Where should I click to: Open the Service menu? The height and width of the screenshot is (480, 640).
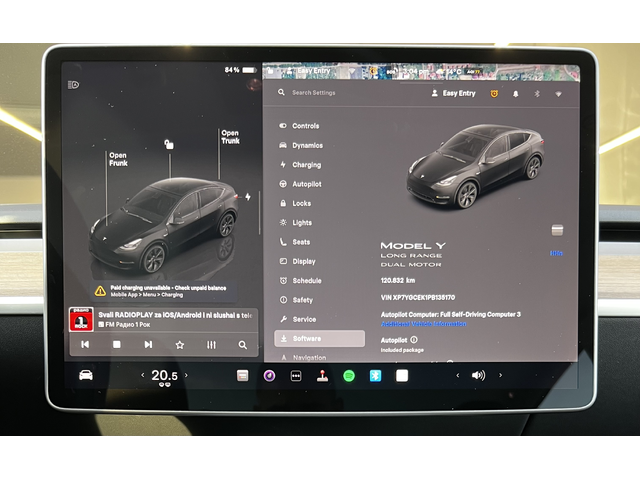[x=298, y=319]
